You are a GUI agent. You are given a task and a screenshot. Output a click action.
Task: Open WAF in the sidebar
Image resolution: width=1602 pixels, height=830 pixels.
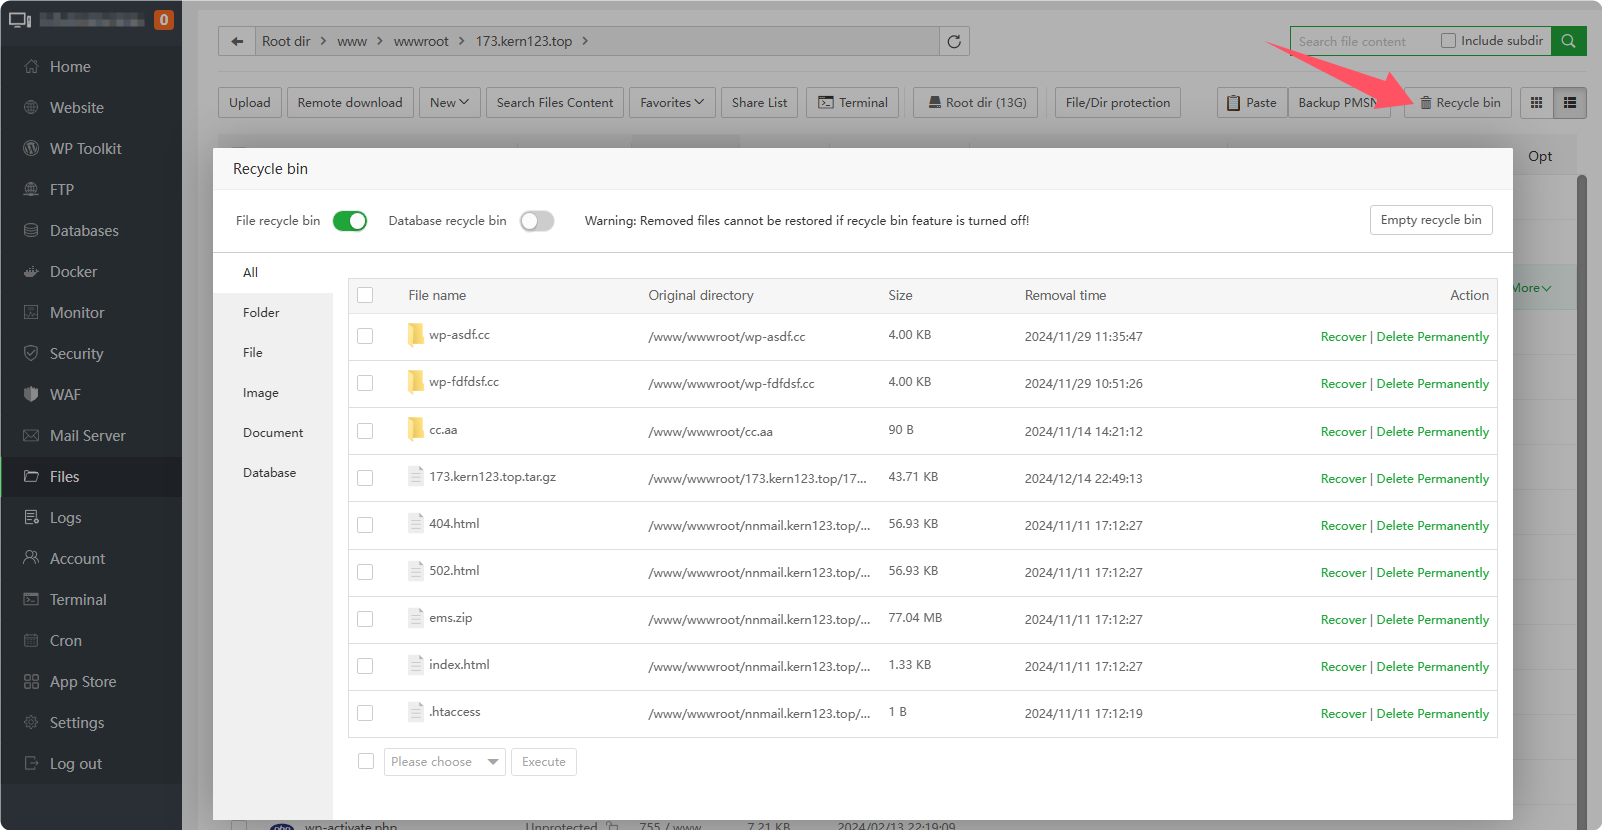coord(65,395)
